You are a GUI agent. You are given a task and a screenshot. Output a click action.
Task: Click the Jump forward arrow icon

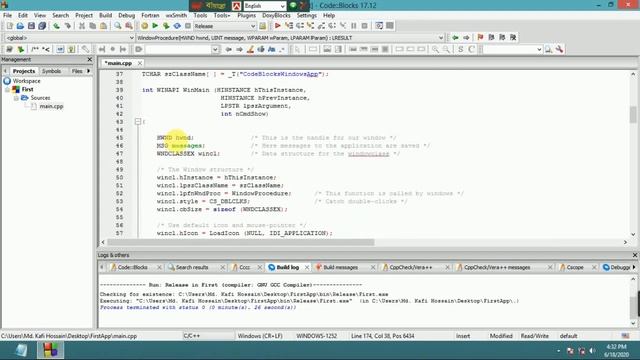click(x=466, y=38)
